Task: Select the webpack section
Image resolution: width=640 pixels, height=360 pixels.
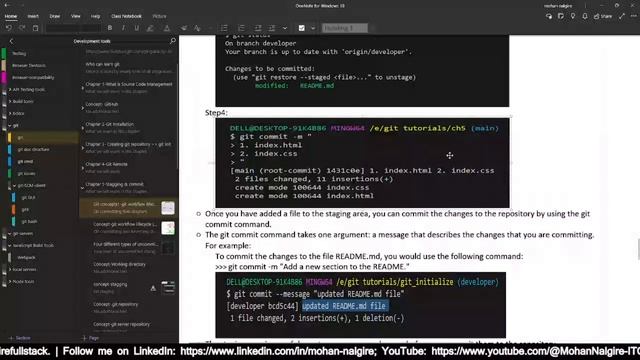Action: 26,258
